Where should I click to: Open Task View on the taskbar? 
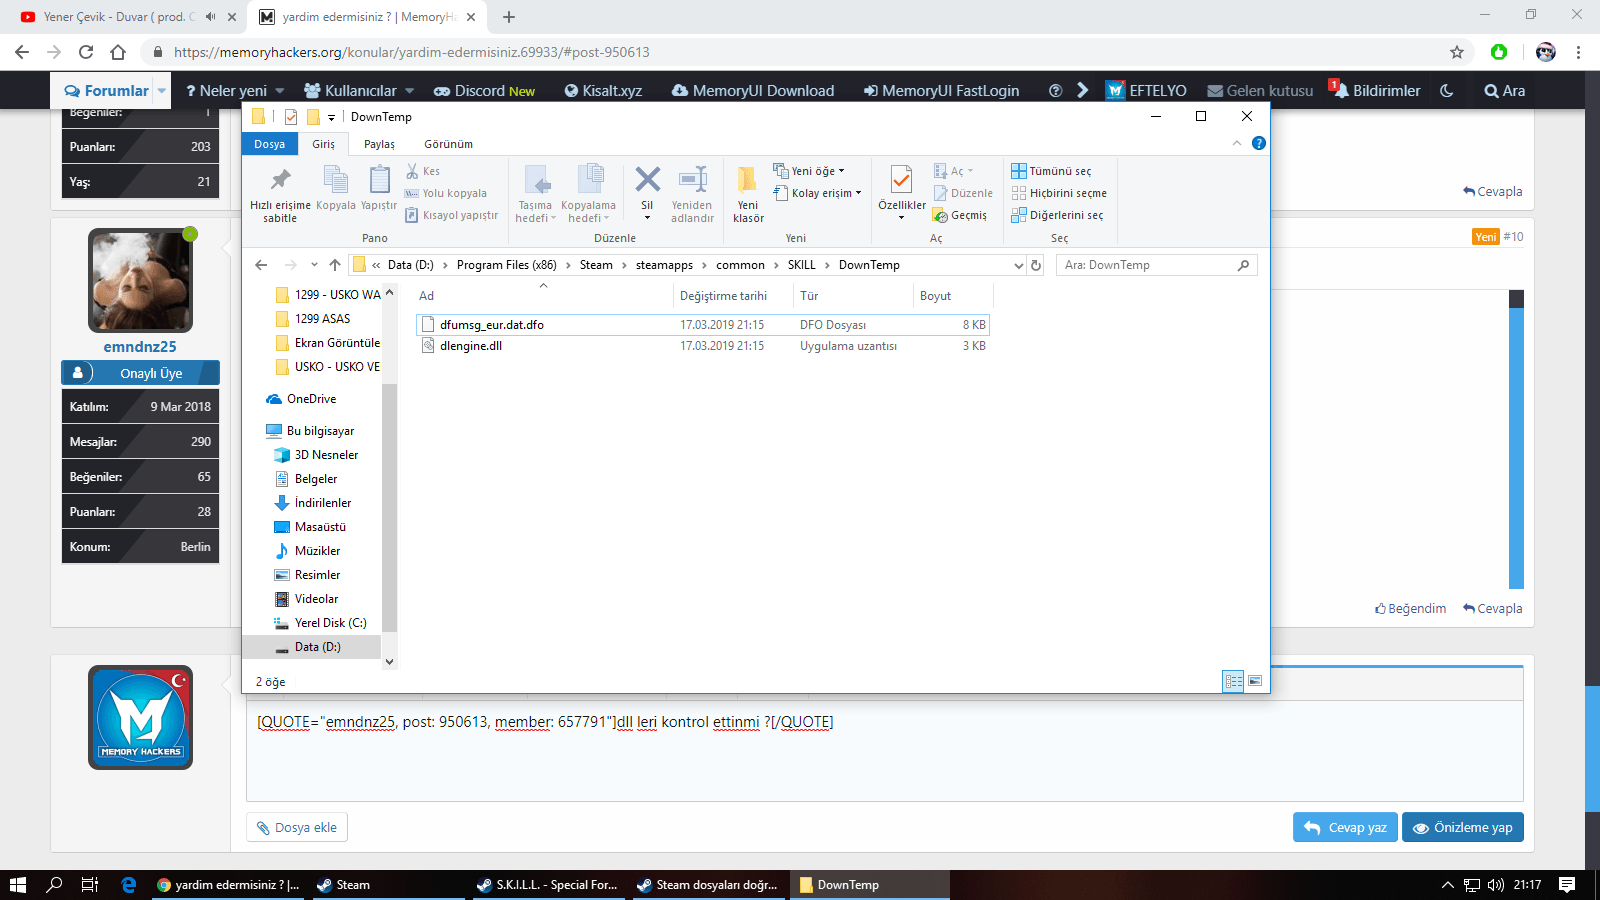(89, 885)
